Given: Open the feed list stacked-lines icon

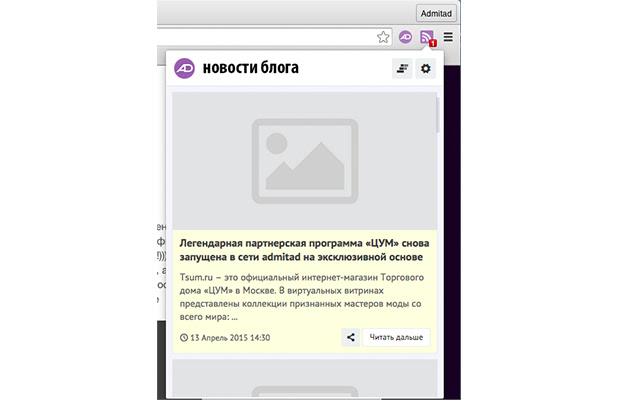Looking at the screenshot, I should [x=402, y=68].
